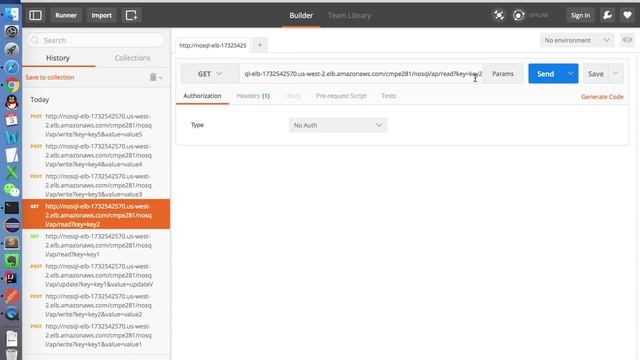Open QuickTime Player from the dock
This screenshot has width=640, height=360.
pyautogui.click(x=12, y=313)
